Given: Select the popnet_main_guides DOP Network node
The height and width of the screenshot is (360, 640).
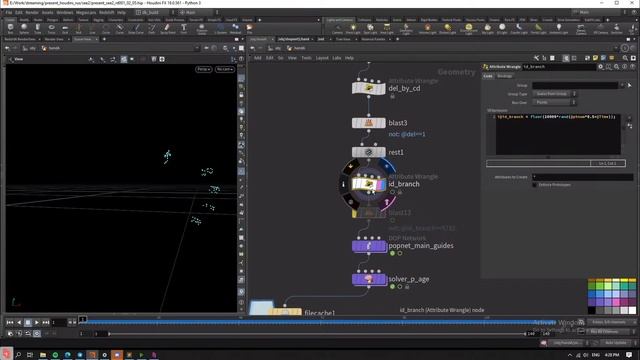Looking at the screenshot, I should click(x=369, y=246).
